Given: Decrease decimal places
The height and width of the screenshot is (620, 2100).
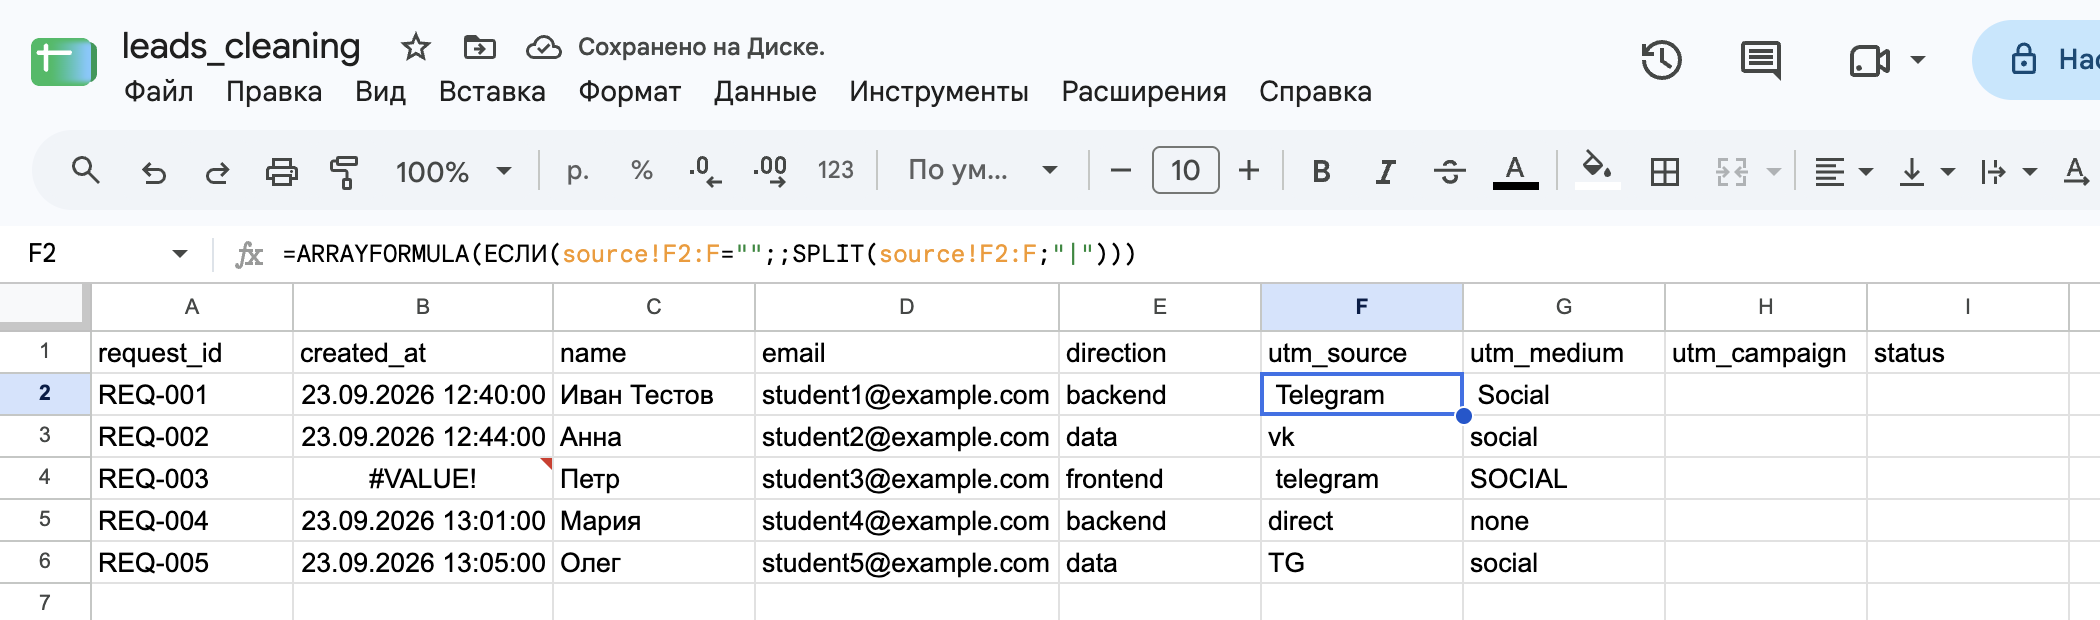Looking at the screenshot, I should (x=705, y=171).
